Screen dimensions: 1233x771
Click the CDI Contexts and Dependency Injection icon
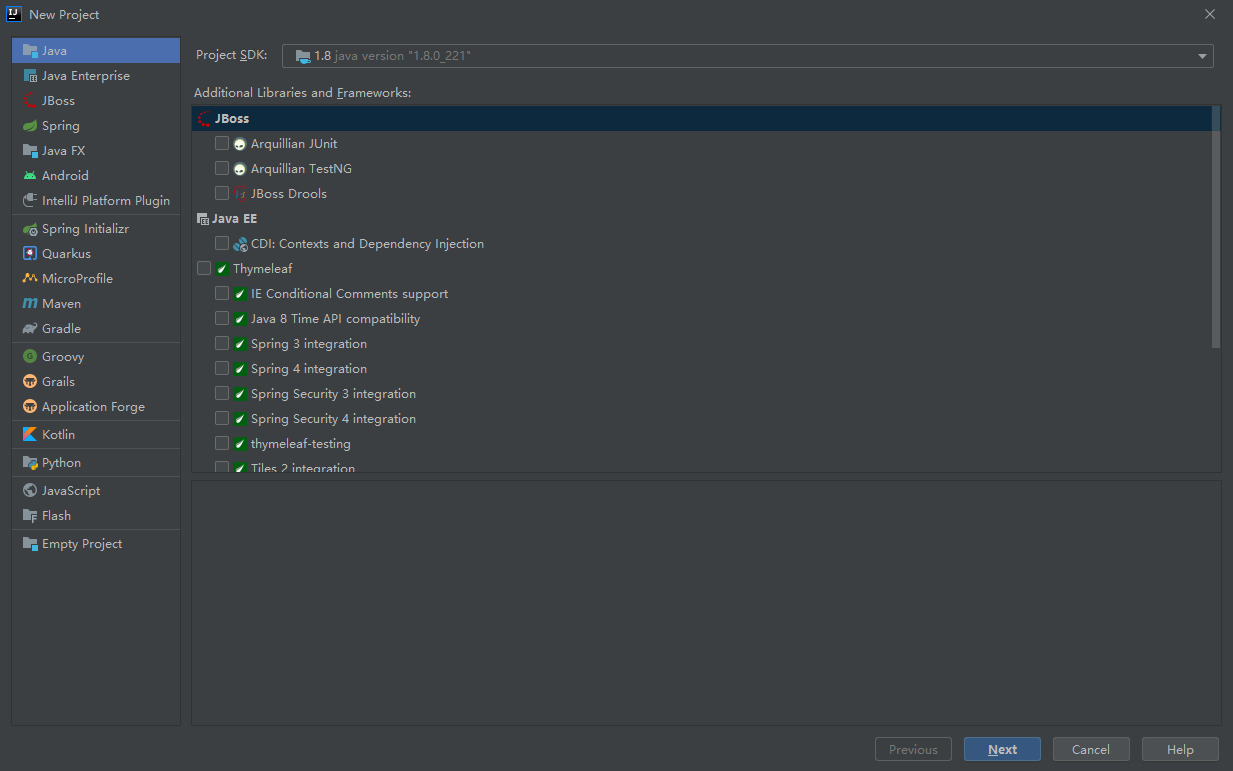(x=240, y=244)
